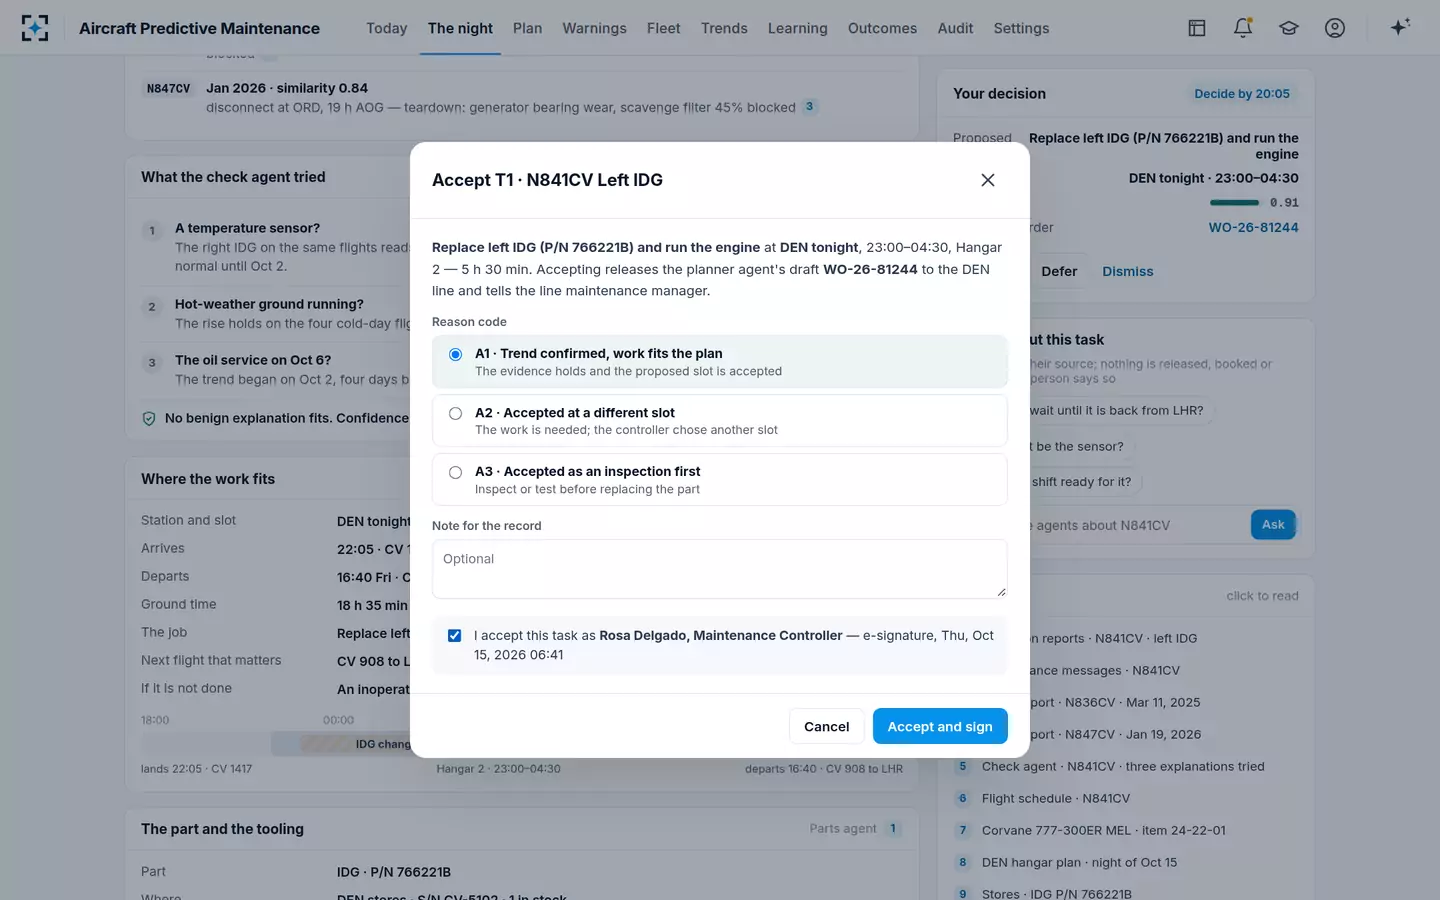The image size is (1440, 900).
Task: Click explanation 1 'A temperature sensor?'
Action: point(247,228)
